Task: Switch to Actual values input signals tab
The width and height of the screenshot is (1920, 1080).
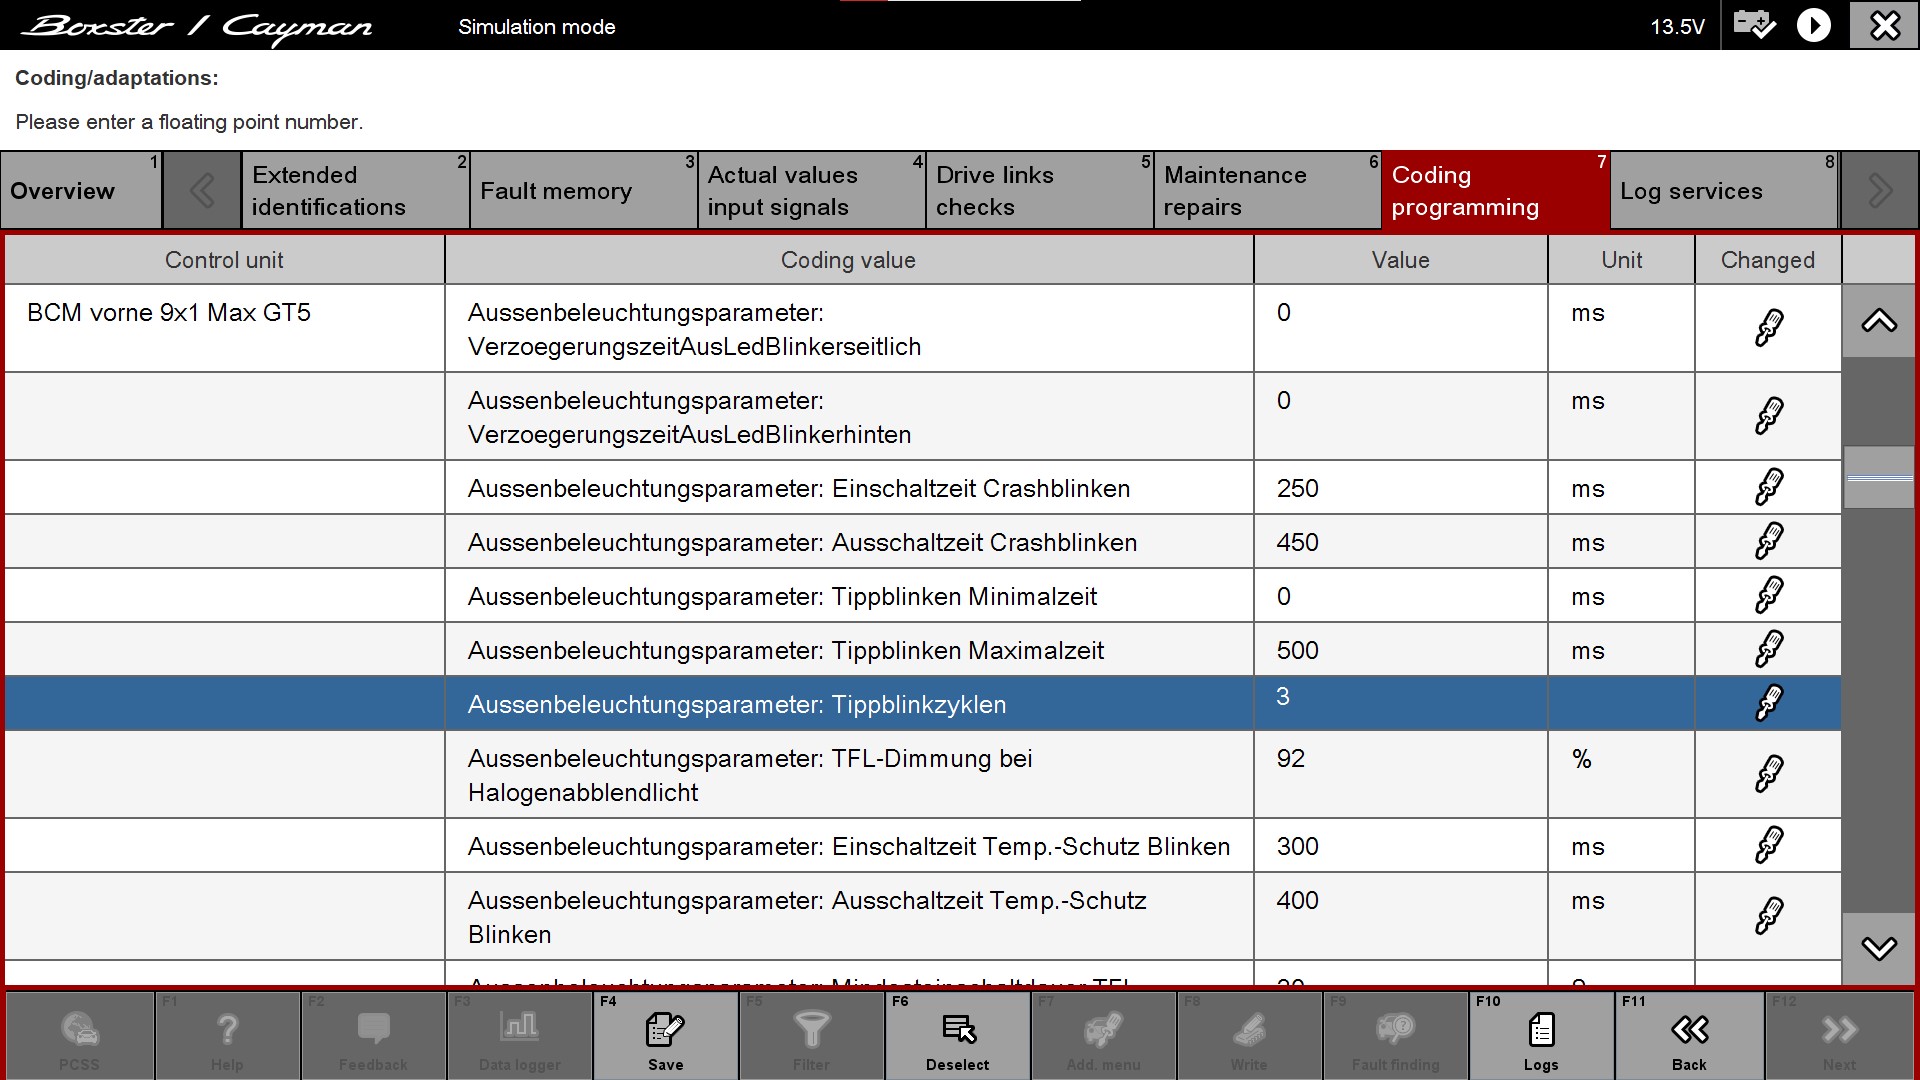Action: pos(811,190)
